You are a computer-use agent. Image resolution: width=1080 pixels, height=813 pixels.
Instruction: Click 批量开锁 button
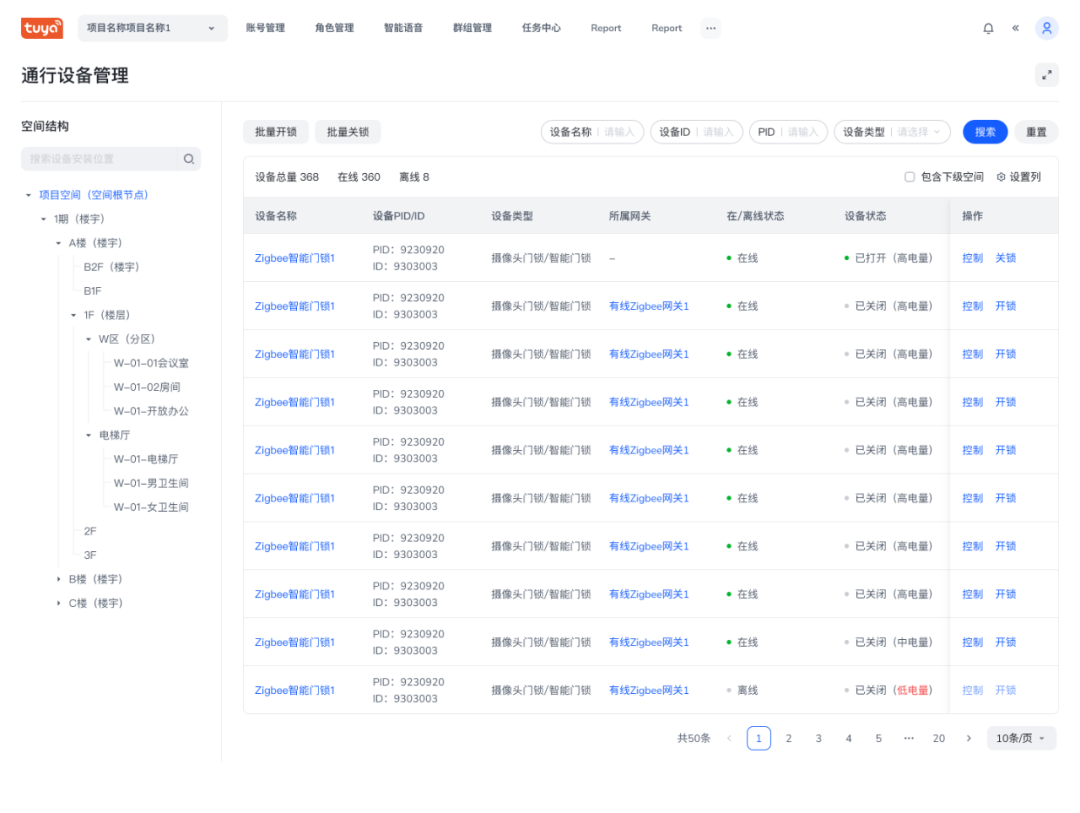point(276,132)
